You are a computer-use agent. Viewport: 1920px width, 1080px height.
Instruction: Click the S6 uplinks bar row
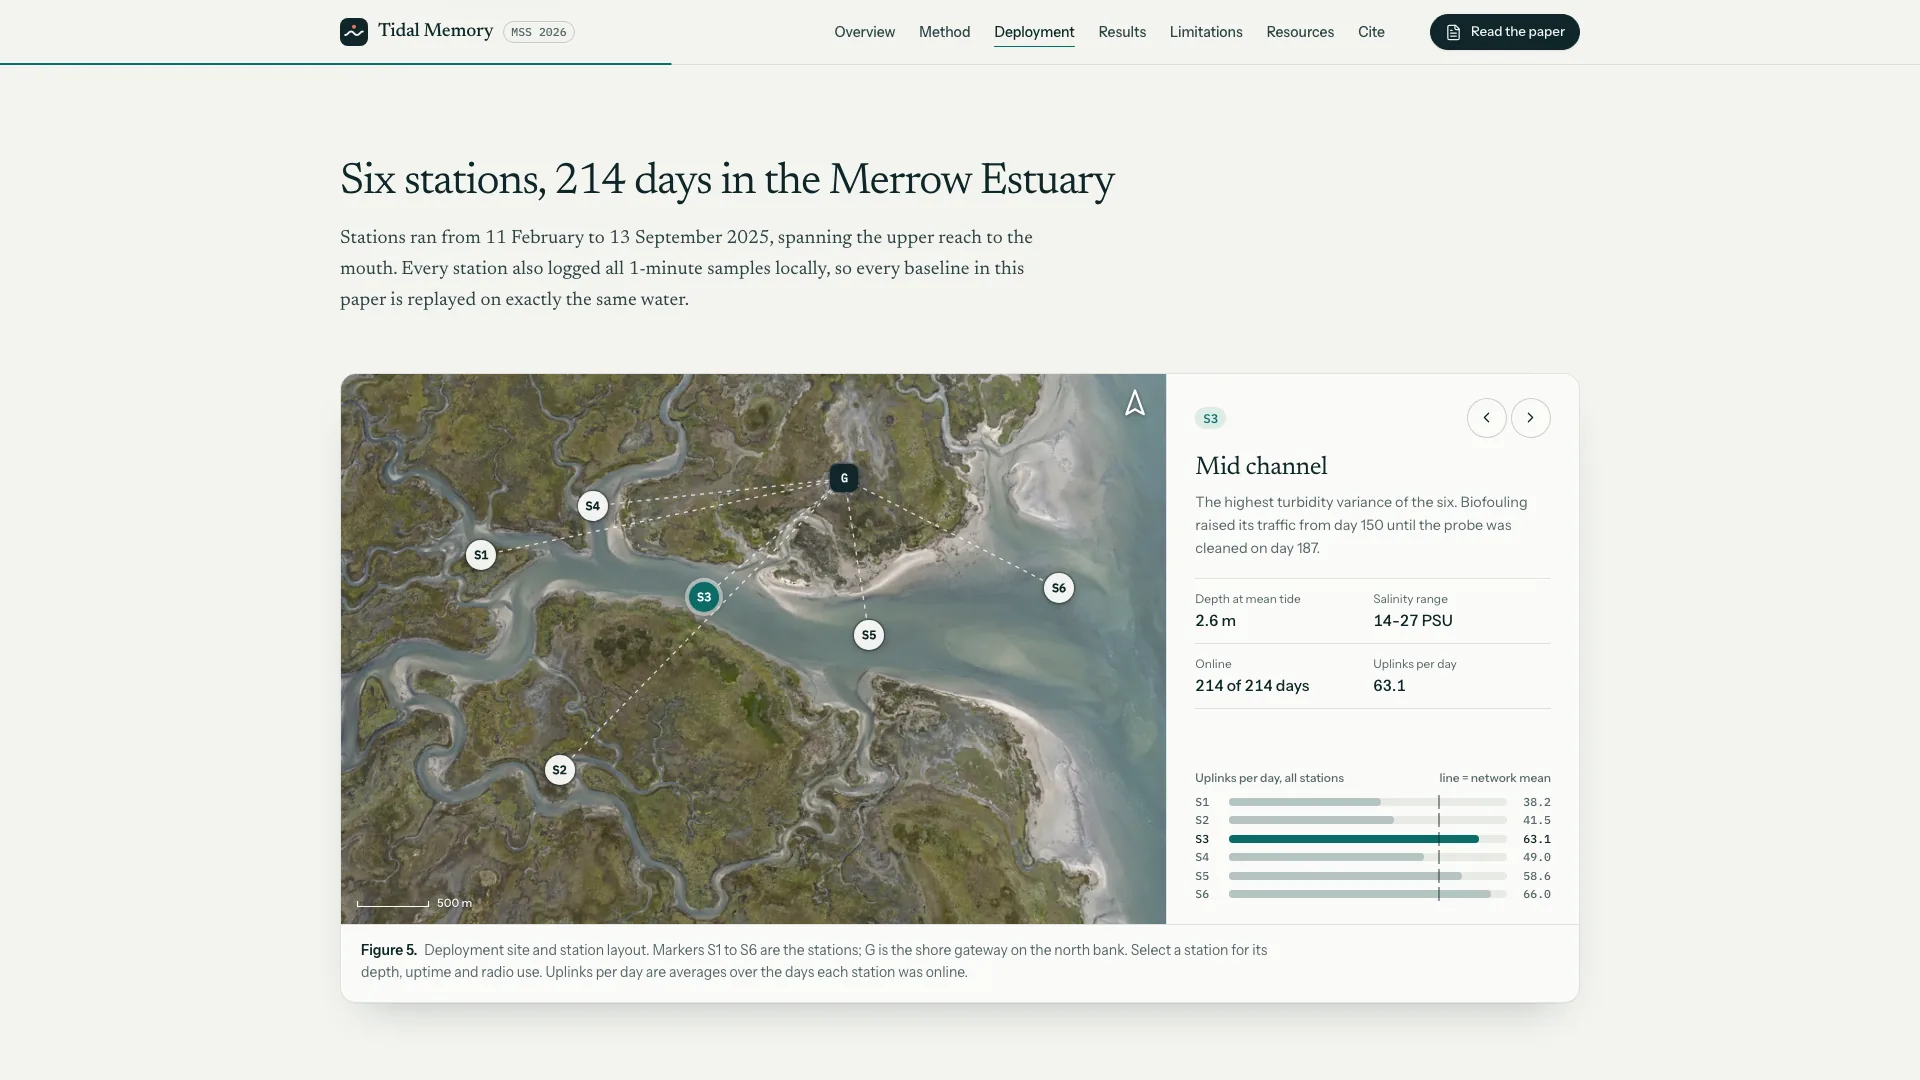click(1373, 894)
